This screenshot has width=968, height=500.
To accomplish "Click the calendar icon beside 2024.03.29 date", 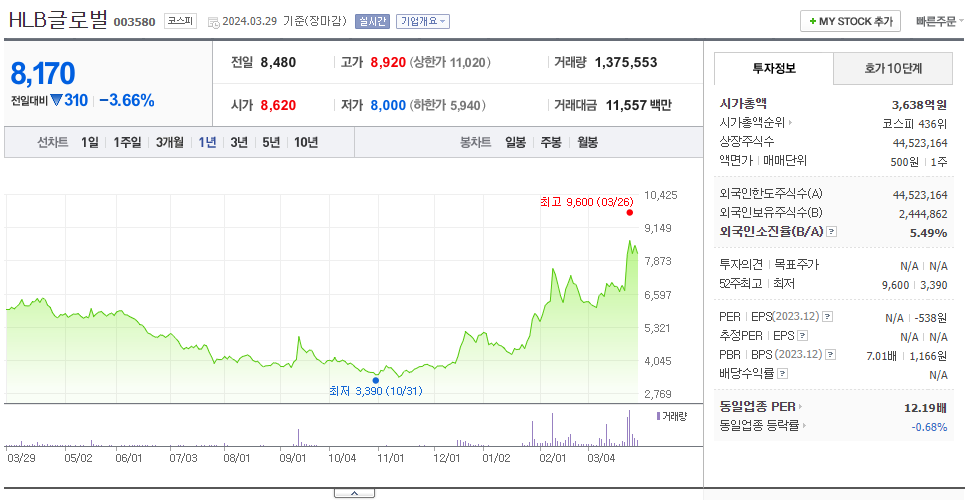I will 214,22.
